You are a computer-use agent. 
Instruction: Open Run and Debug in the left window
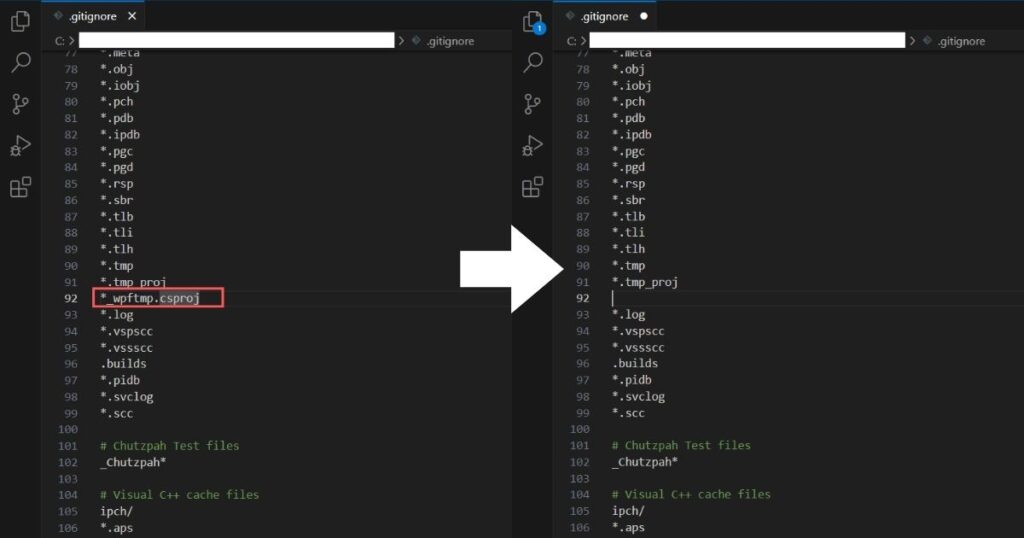[x=20, y=146]
